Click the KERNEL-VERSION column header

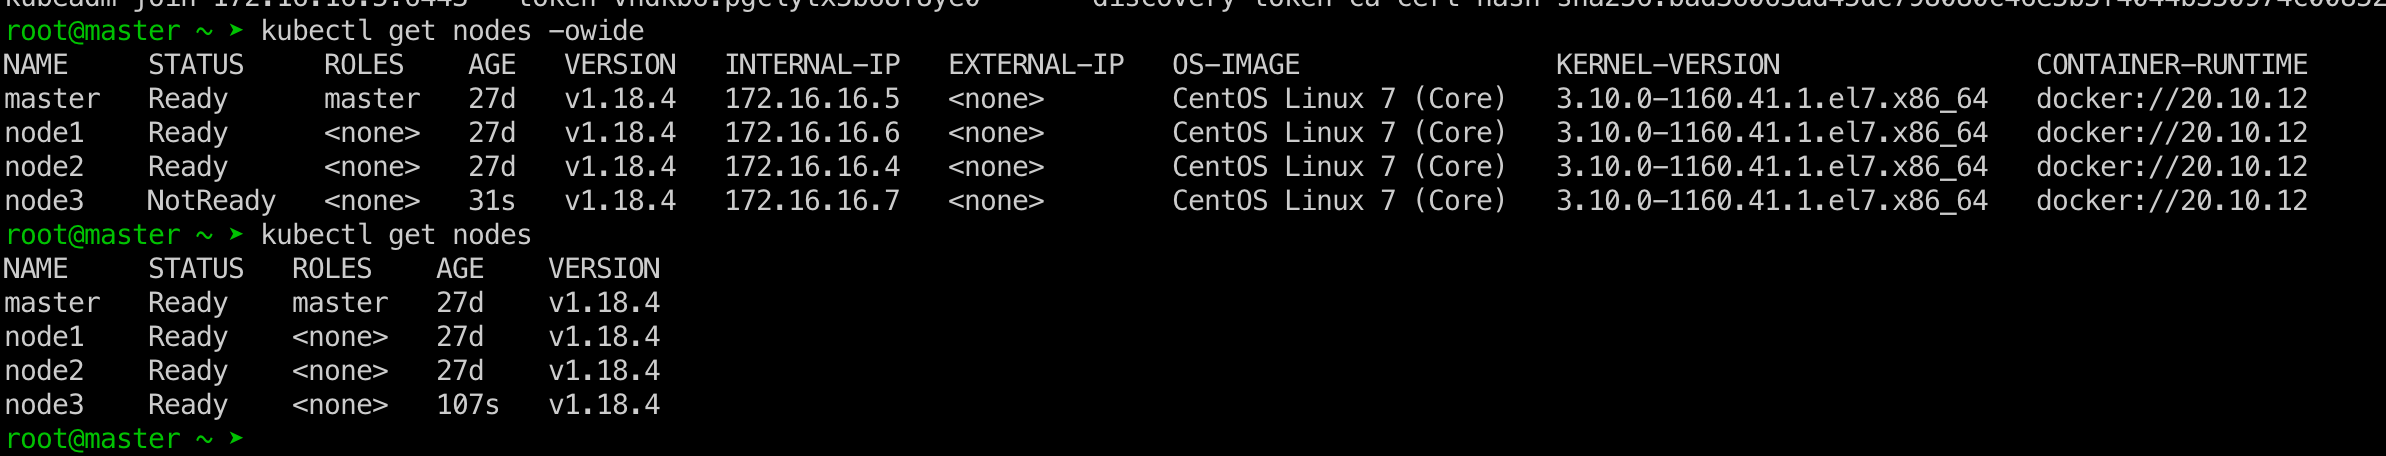coord(1668,65)
